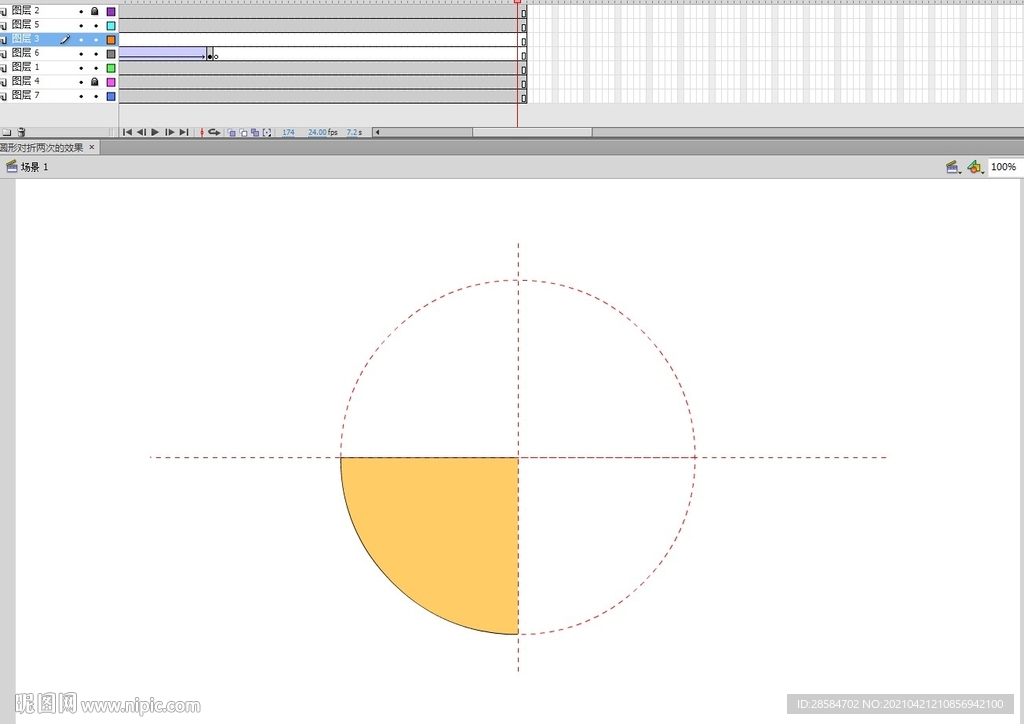Click cyan outline swatch of 图层 5
1024x724 pixels.
111,25
